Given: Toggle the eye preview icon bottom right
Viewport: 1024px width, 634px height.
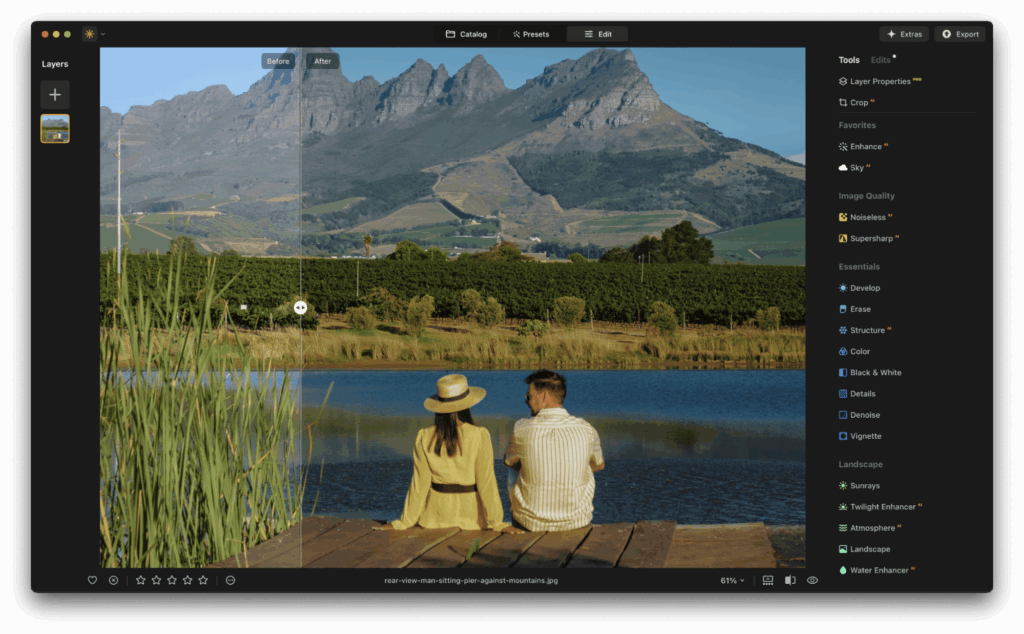Looking at the screenshot, I should [x=812, y=580].
